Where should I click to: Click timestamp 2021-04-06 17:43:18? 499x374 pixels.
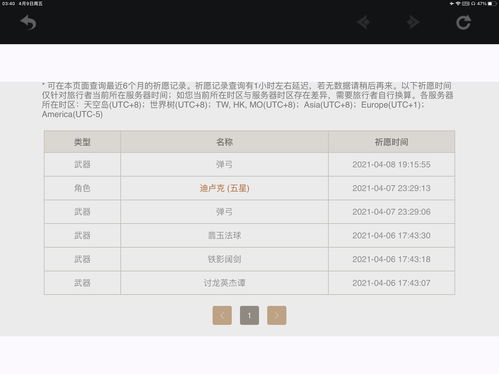tap(392, 259)
